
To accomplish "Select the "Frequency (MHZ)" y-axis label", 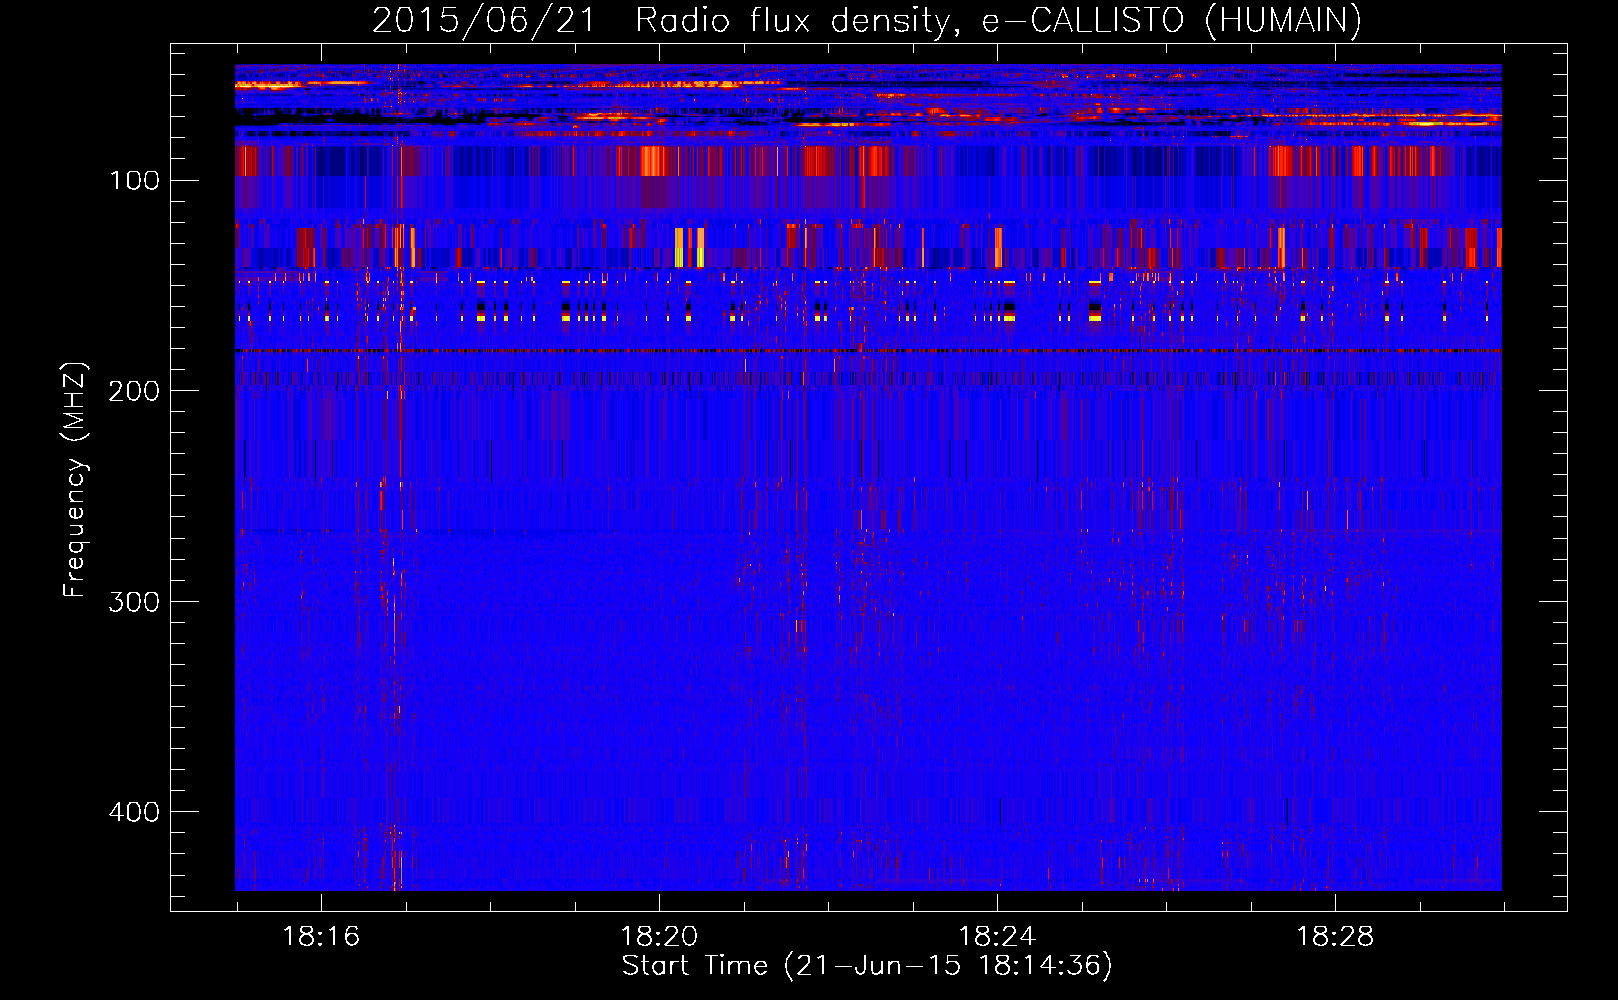I will 75,479.
